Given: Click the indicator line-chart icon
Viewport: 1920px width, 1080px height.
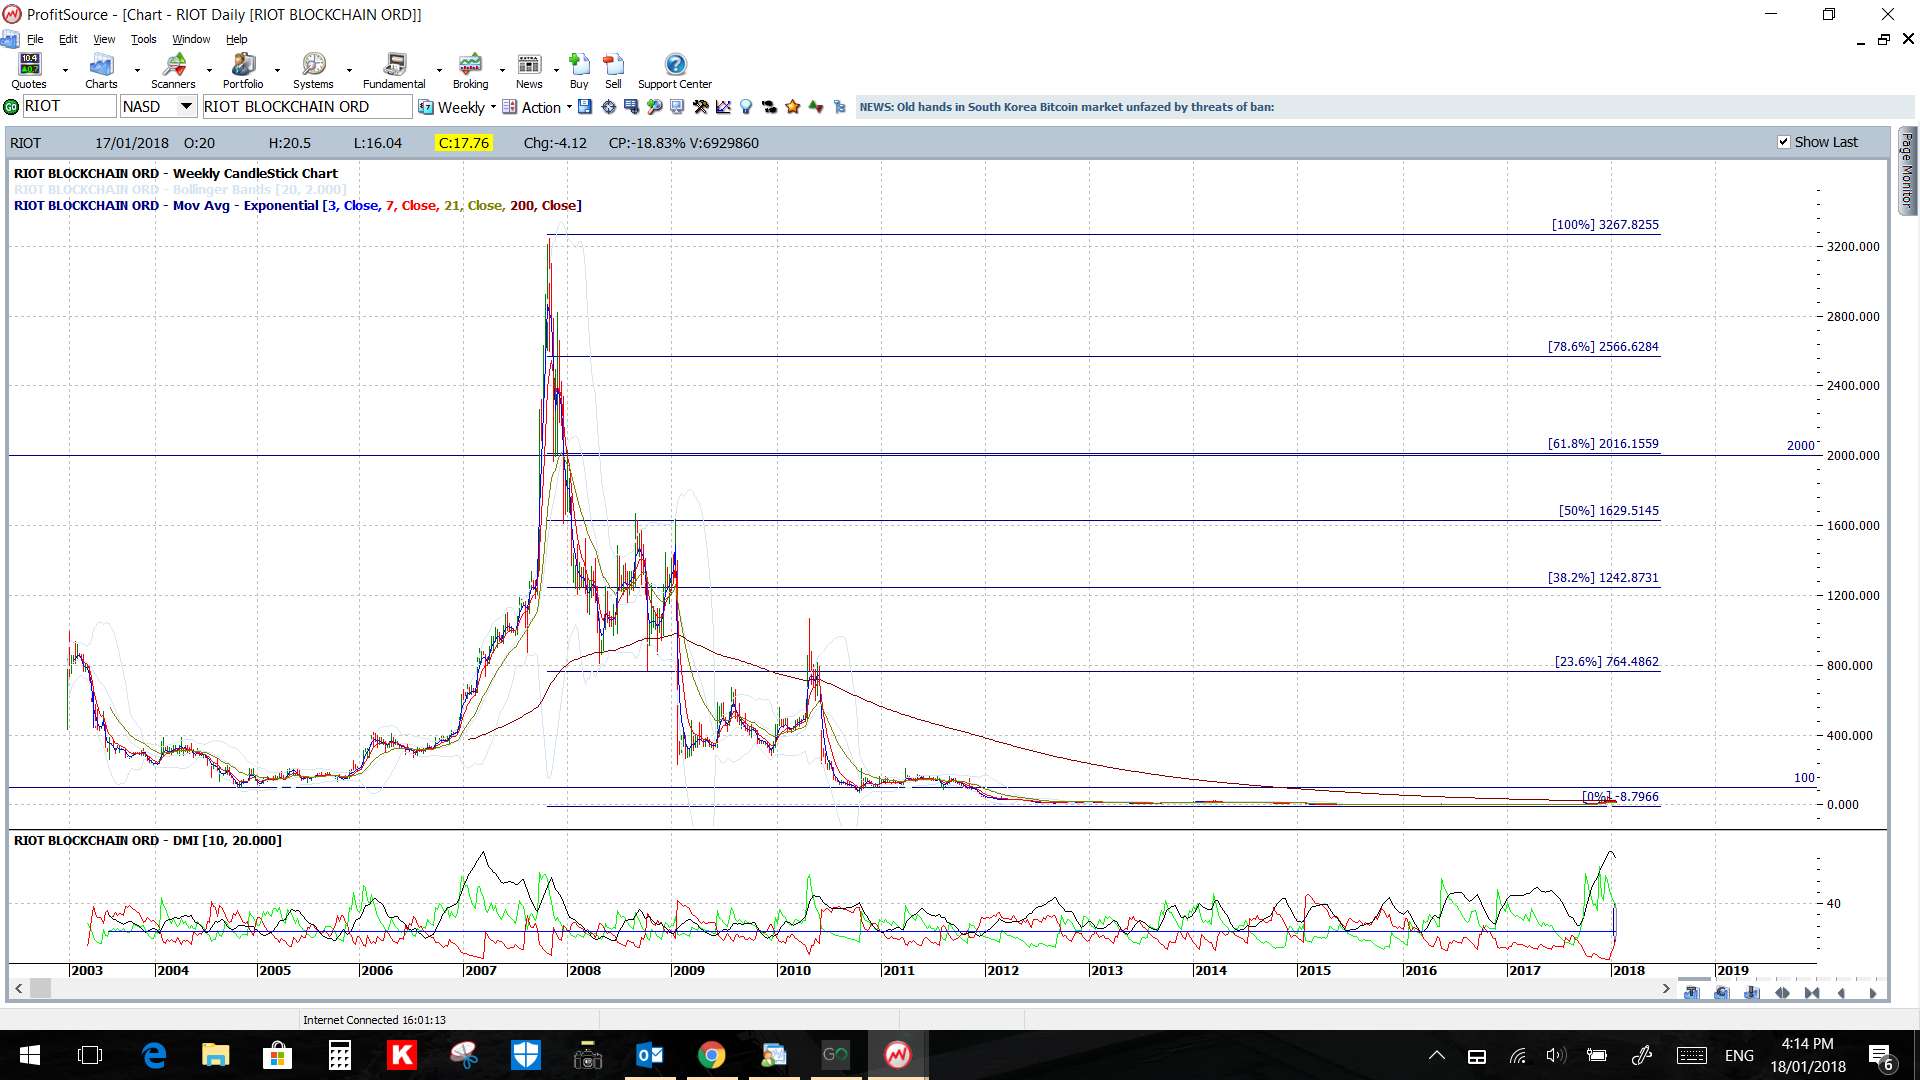Looking at the screenshot, I should [x=723, y=107].
